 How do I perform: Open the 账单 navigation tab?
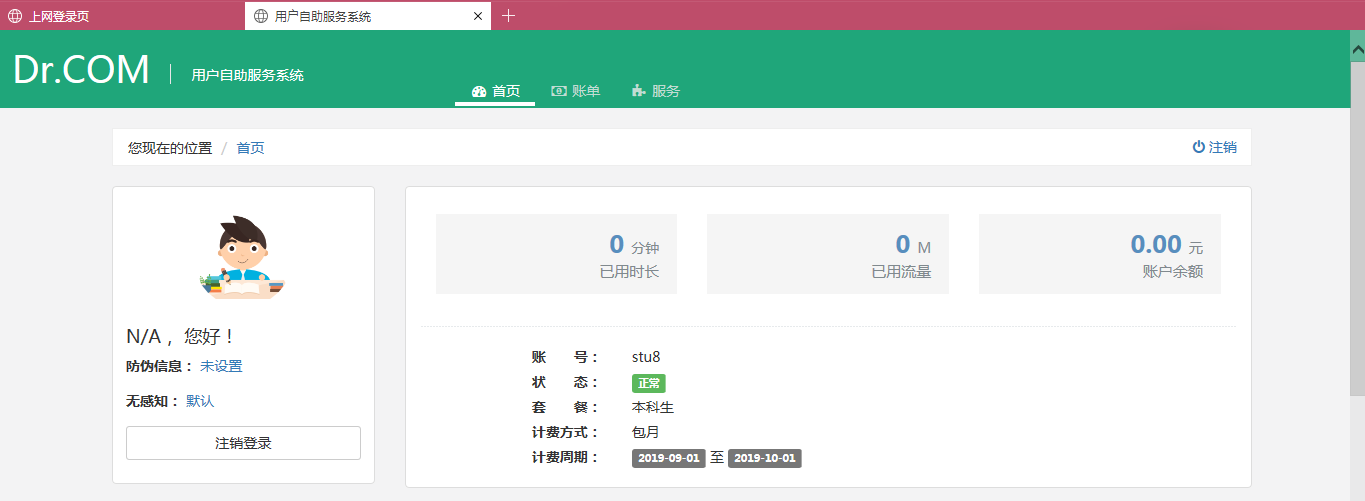pos(576,91)
